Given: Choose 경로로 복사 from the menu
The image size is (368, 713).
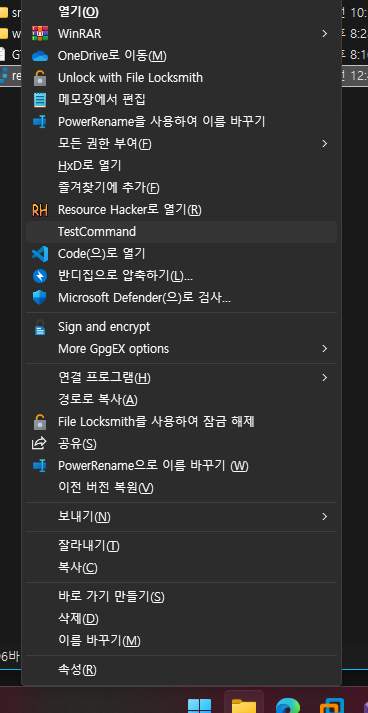Looking at the screenshot, I should pyautogui.click(x=181, y=400).
